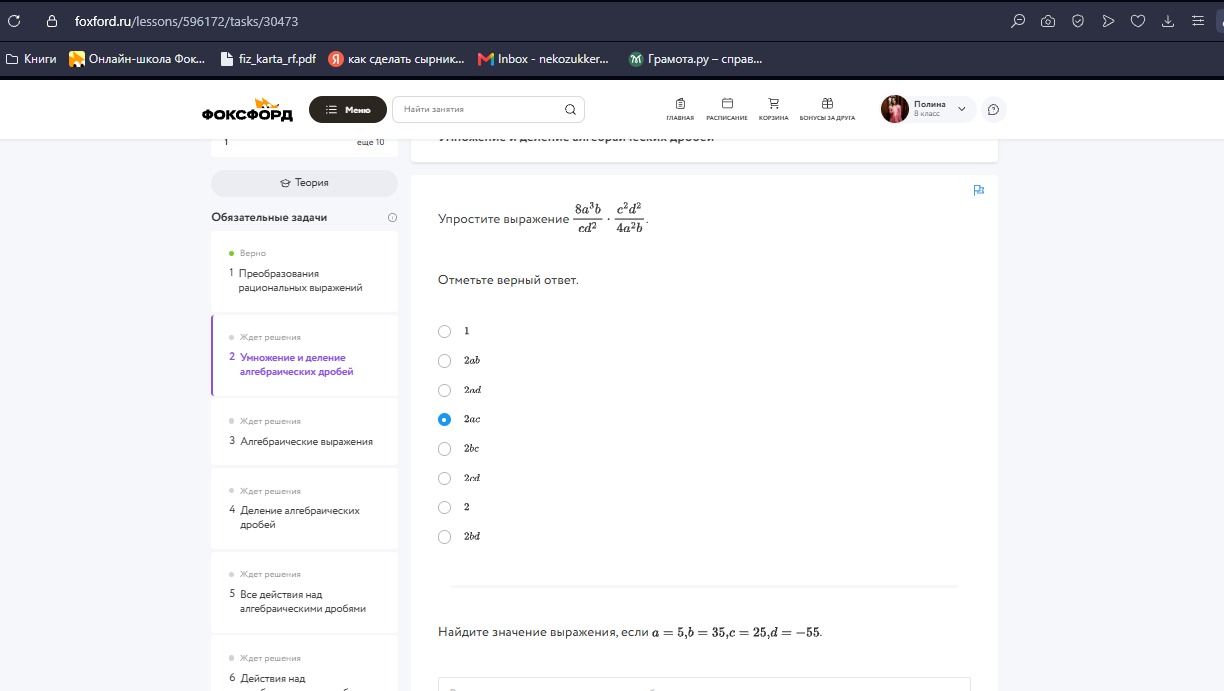
Task: Open the Грамота.ру bookmark
Action: (x=695, y=59)
